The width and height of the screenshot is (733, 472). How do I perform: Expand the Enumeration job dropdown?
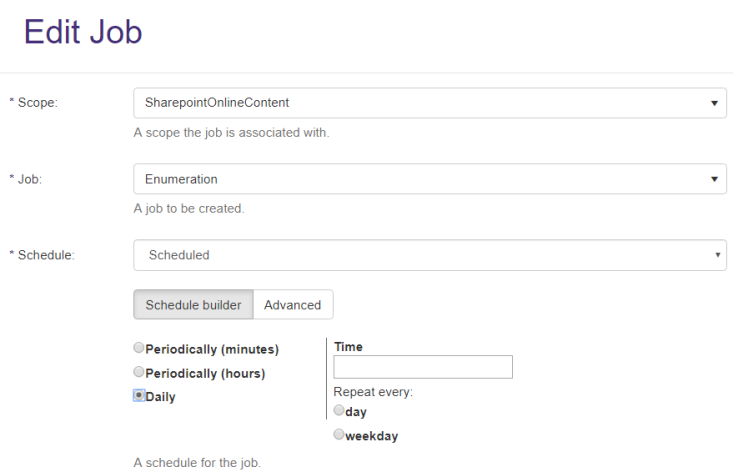click(x=430, y=179)
